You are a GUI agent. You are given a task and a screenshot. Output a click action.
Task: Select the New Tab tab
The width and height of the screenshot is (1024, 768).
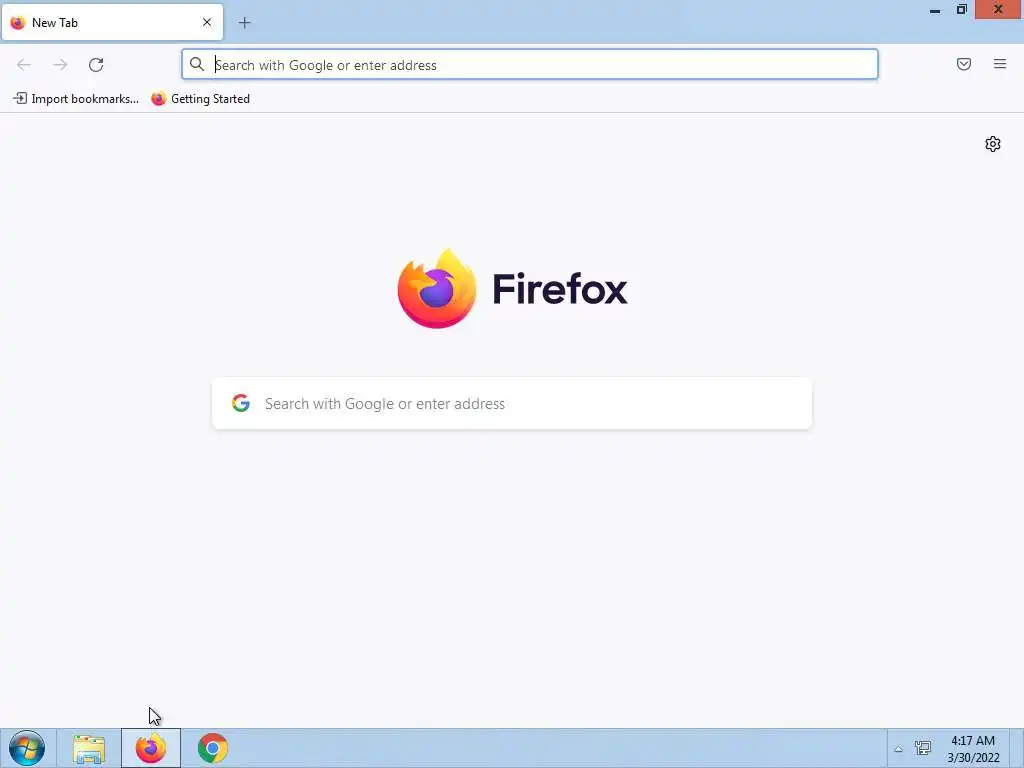tap(112, 22)
